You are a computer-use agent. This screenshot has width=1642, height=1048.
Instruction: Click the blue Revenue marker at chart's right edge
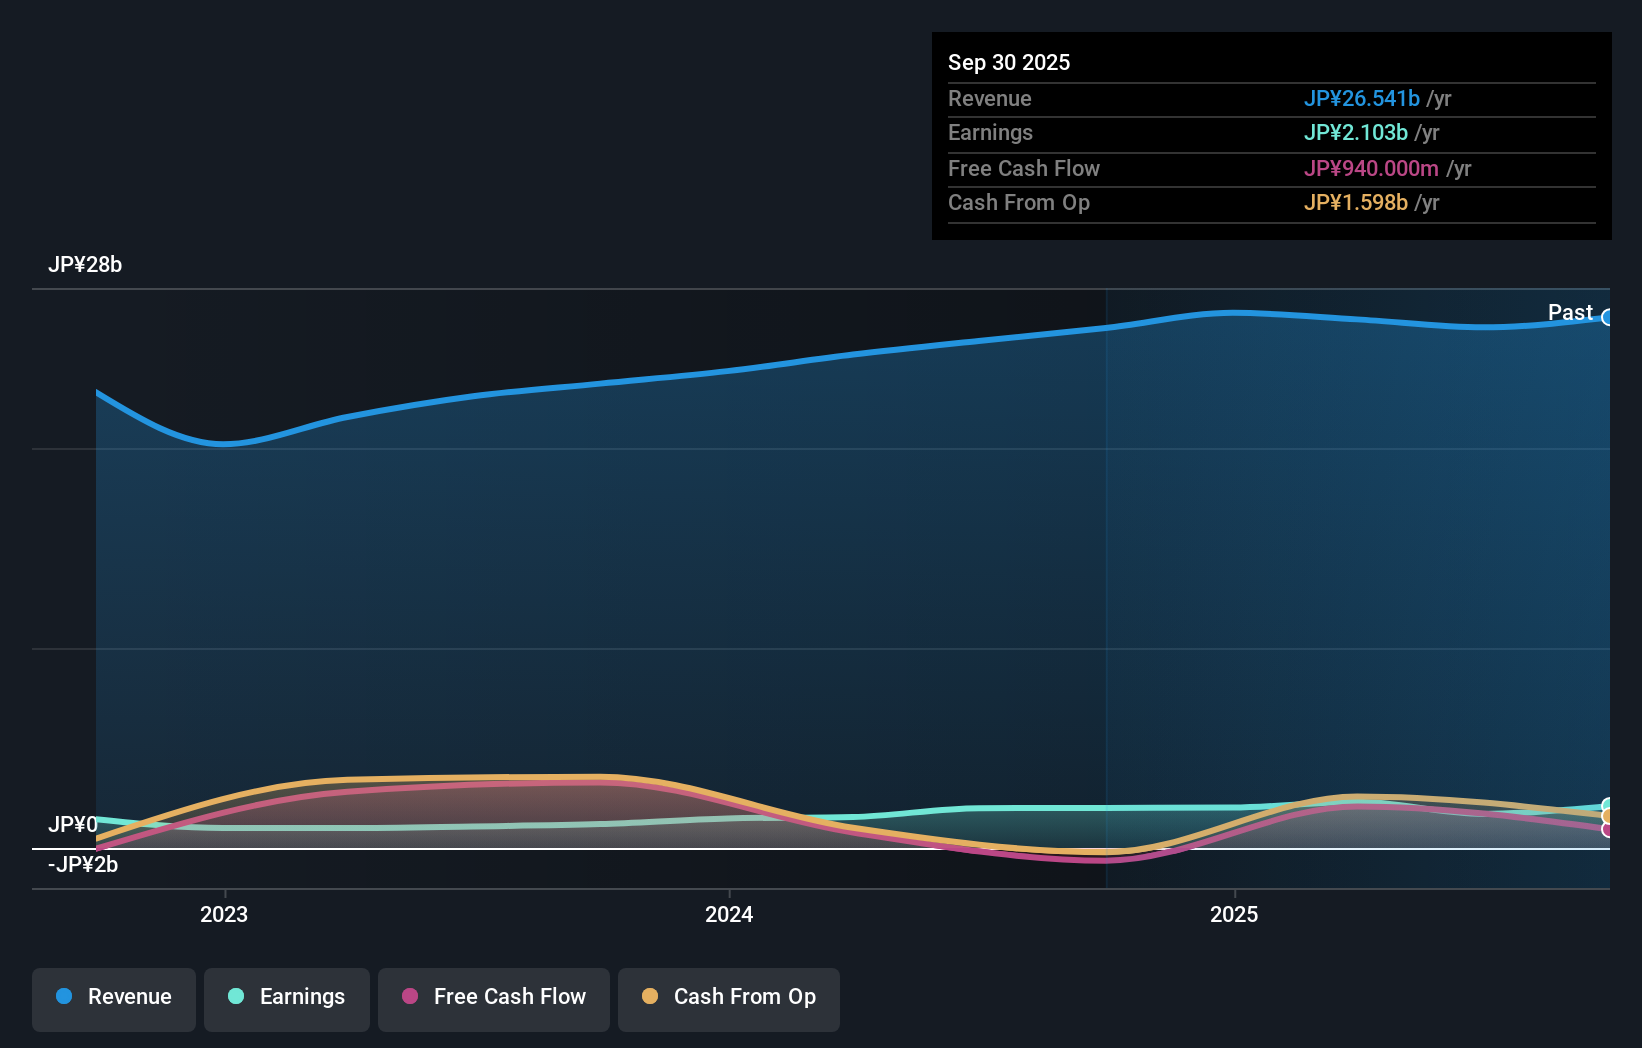(1606, 318)
